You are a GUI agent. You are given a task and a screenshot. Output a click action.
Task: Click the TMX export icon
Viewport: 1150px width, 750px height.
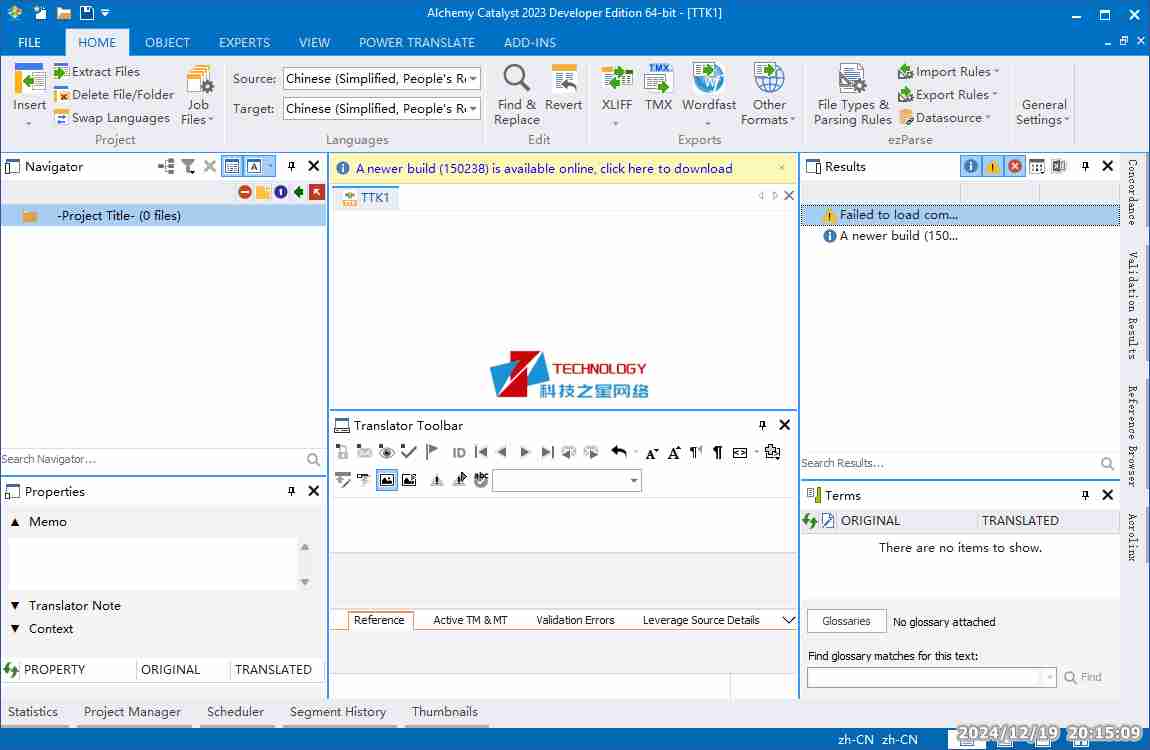(658, 79)
